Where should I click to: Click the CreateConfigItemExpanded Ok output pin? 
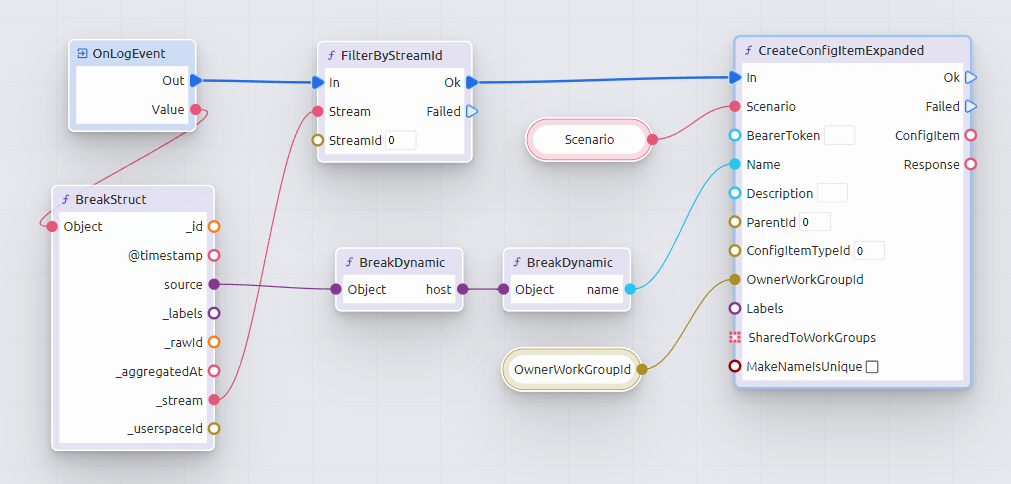point(970,77)
